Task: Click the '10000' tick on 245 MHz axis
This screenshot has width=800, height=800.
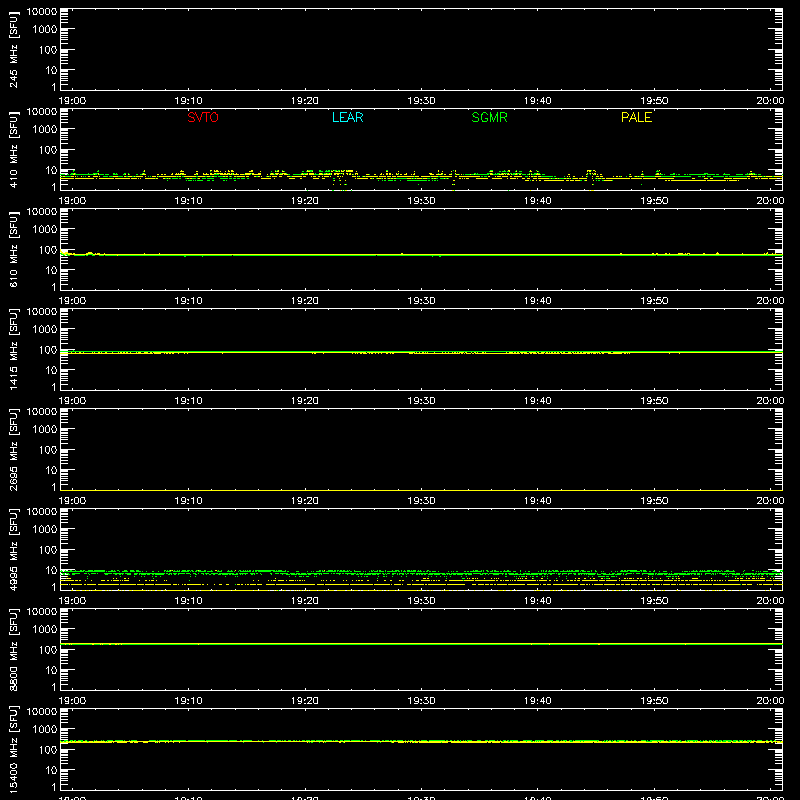Action: pyautogui.click(x=42, y=12)
